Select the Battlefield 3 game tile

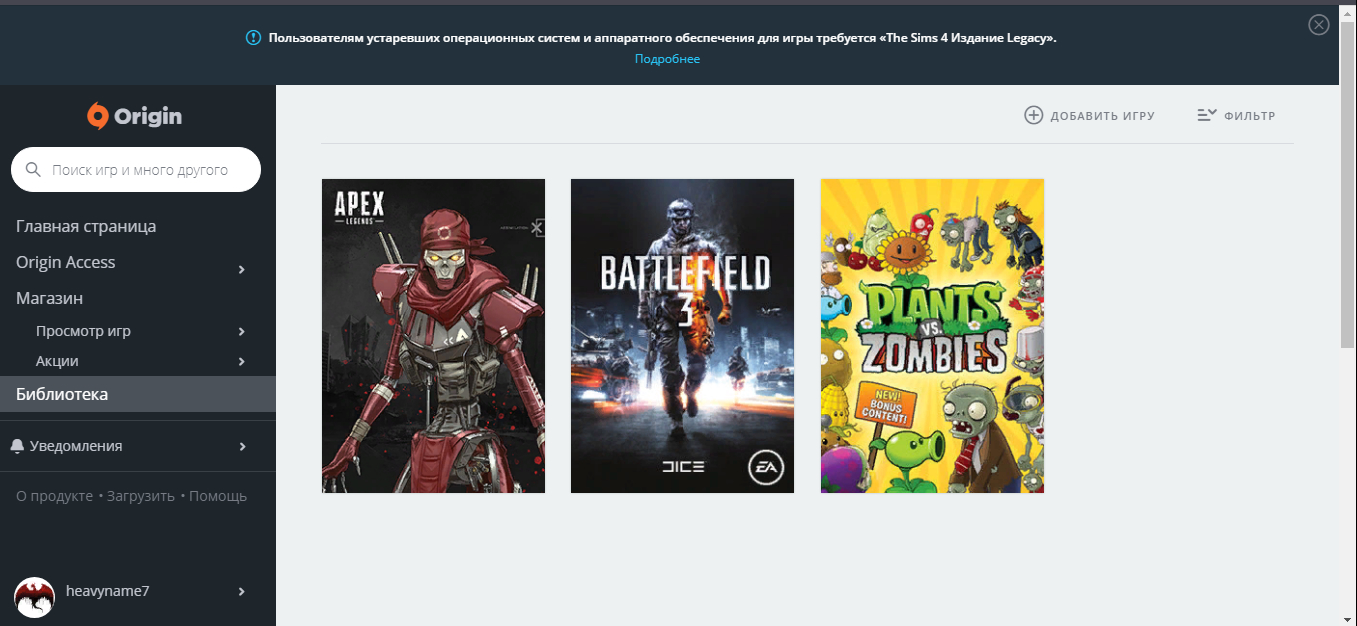[682, 336]
